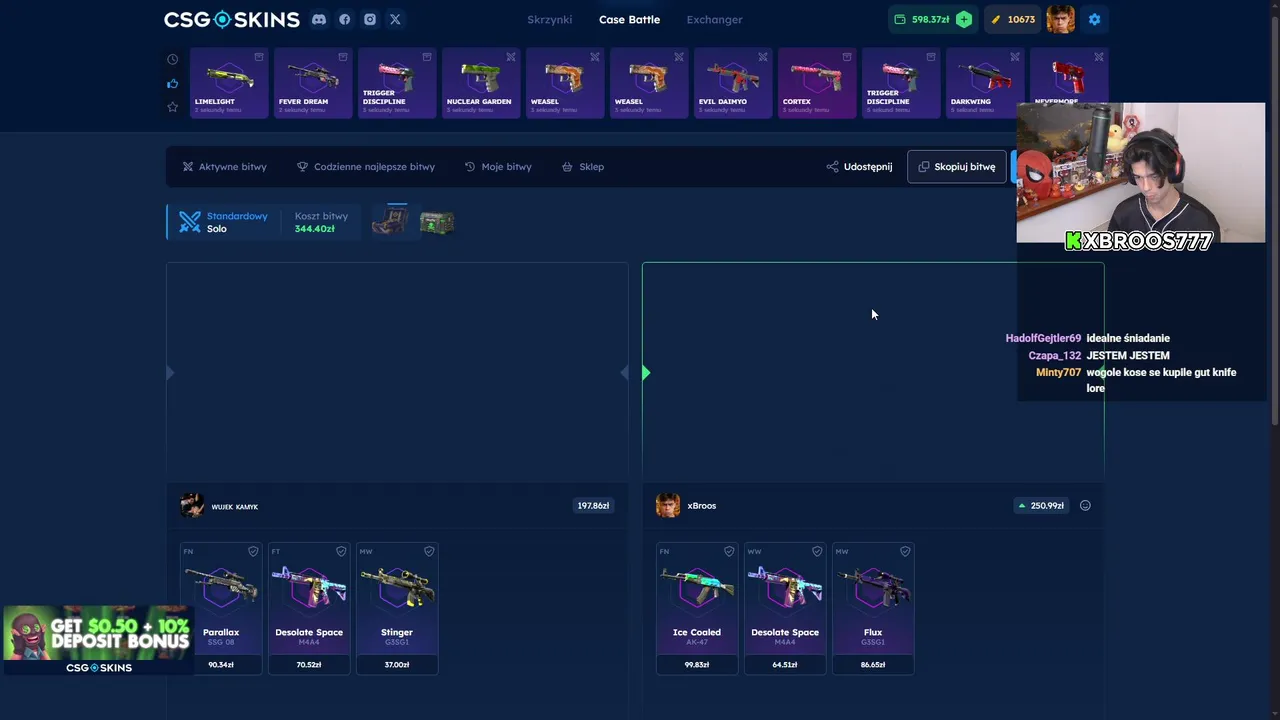The height and width of the screenshot is (720, 1280).
Task: Click the 64.51zł Desolate Space price
Action: click(785, 664)
